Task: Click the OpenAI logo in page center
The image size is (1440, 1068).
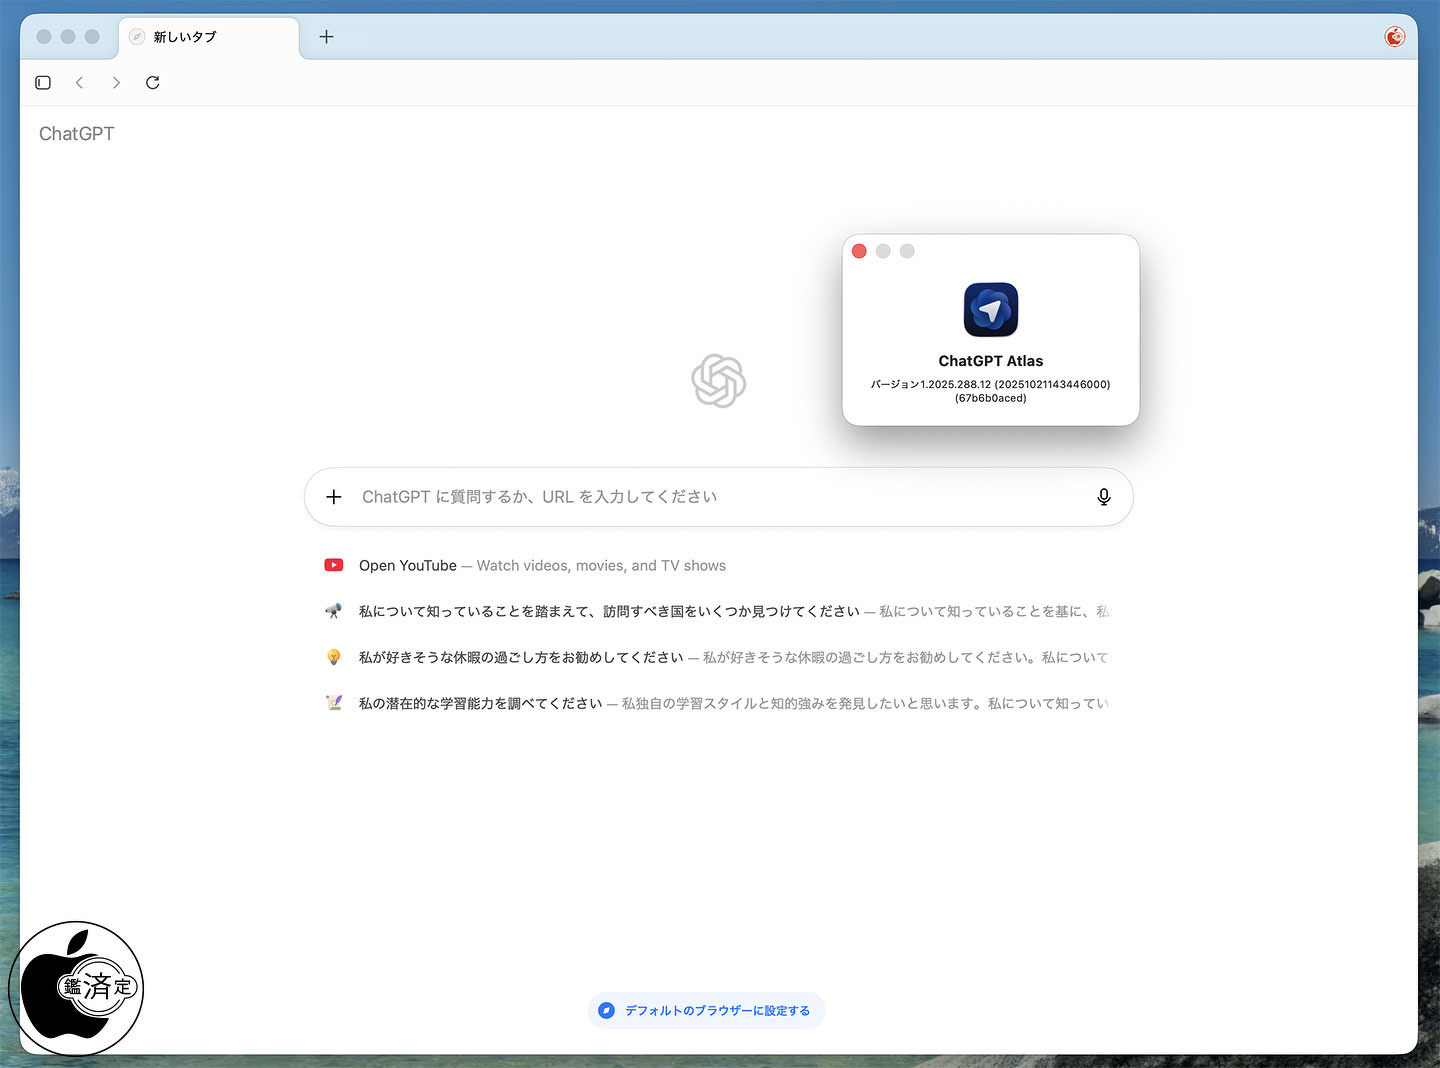Action: click(718, 381)
